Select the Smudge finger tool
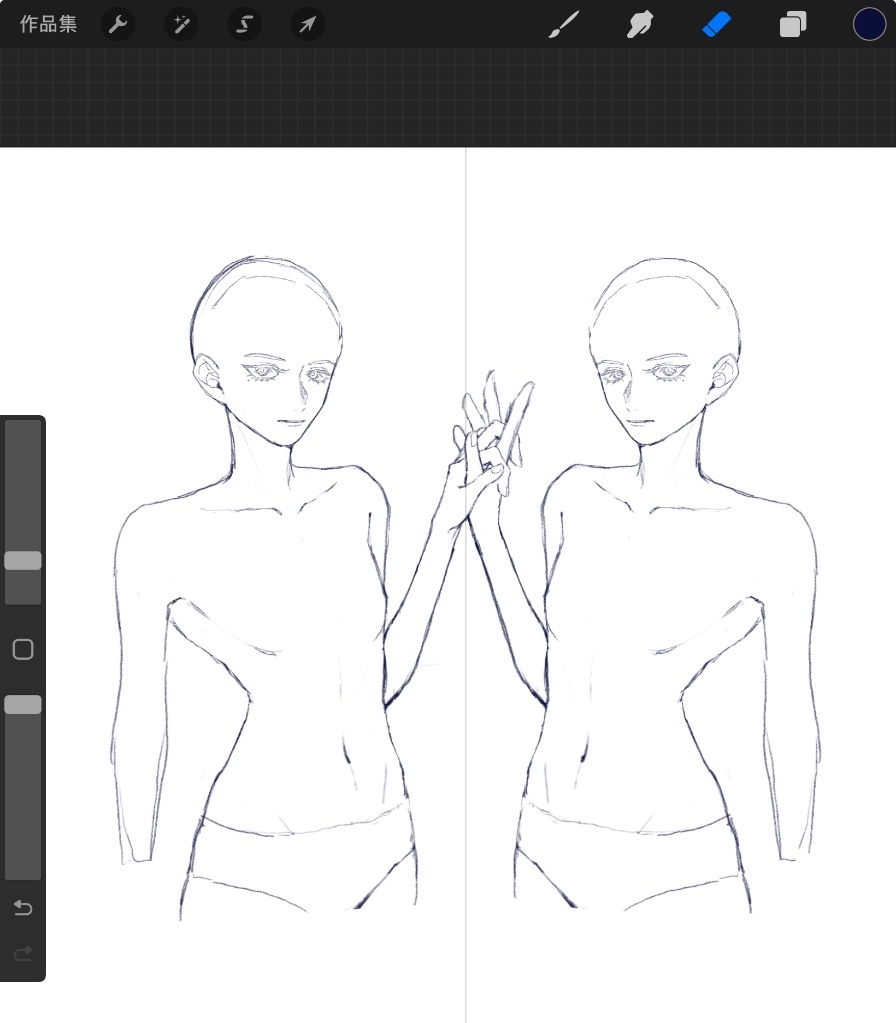The width and height of the screenshot is (896, 1023). (640, 25)
